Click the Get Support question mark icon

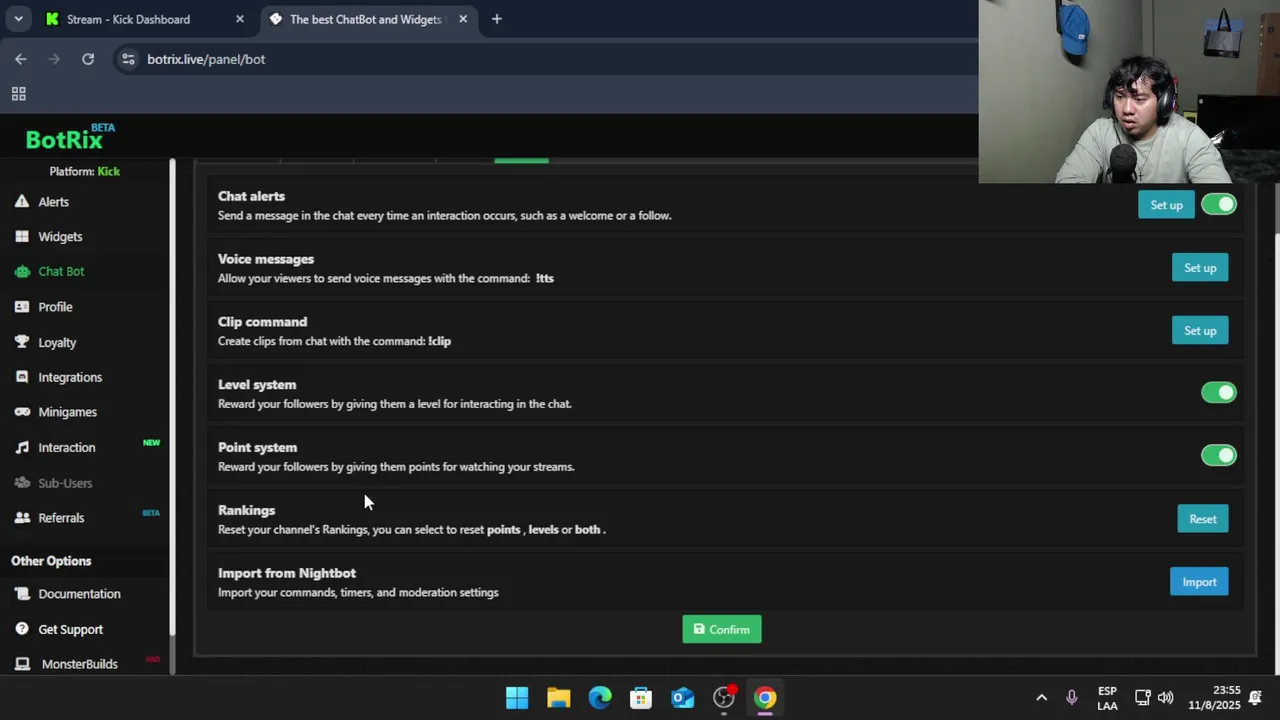[21, 629]
